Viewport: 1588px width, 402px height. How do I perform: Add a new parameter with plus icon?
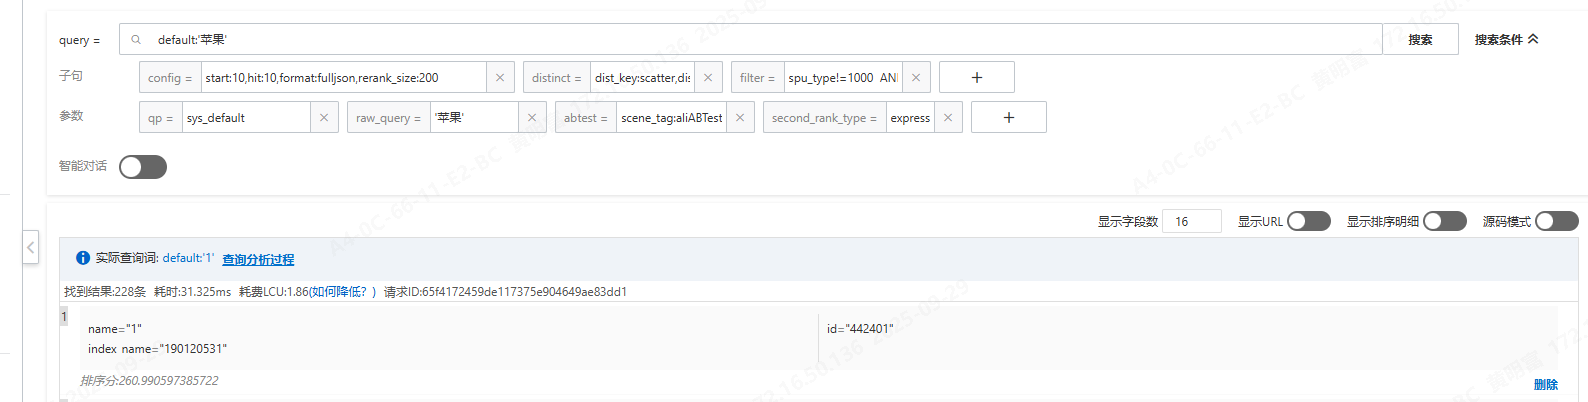click(1009, 118)
